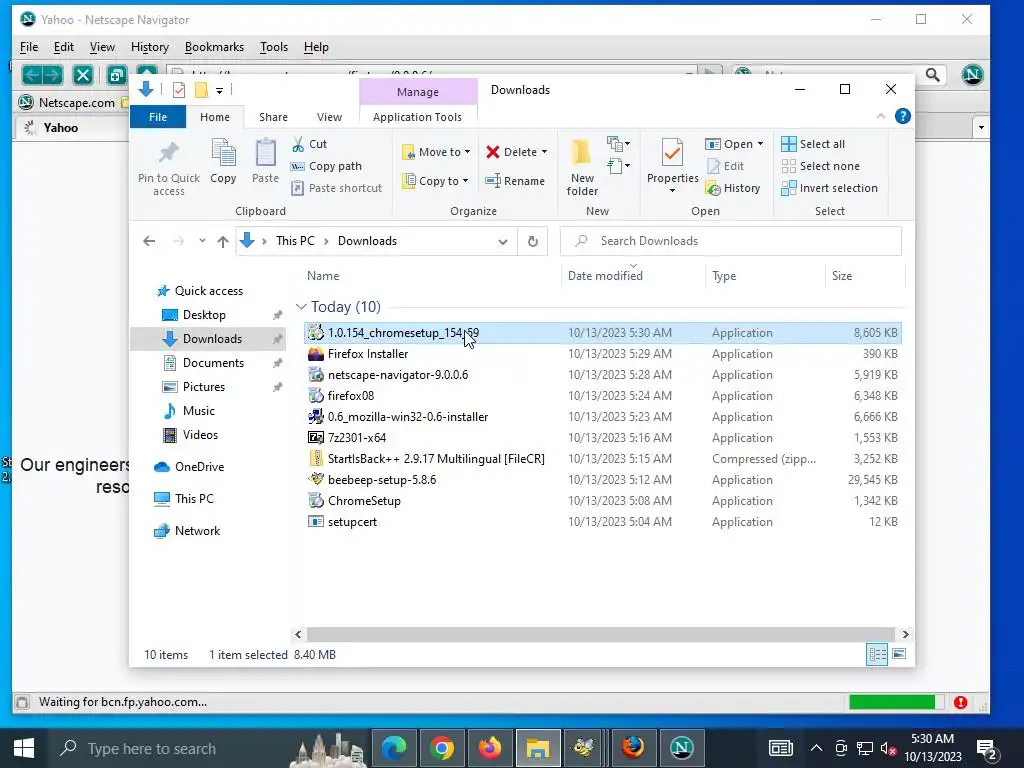Select This PC in navigation pane
The width and height of the screenshot is (1024, 768).
194,499
